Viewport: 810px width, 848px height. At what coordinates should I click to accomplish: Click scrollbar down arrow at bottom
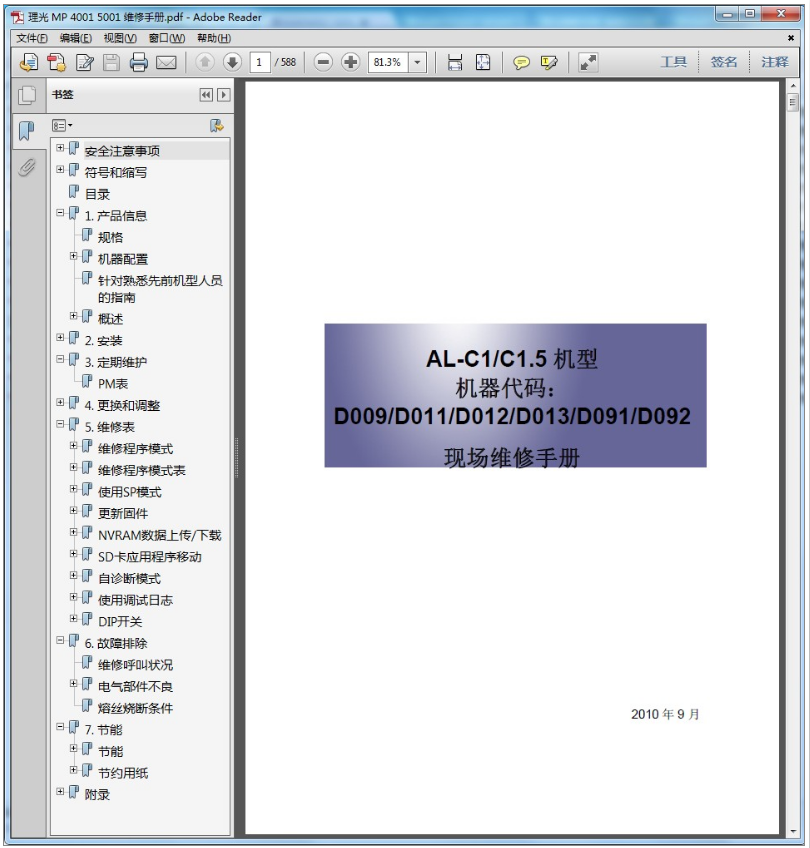click(x=793, y=831)
